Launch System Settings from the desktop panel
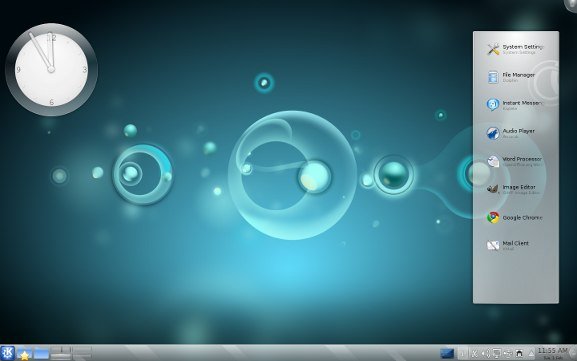This screenshot has height=361, width=577. click(493, 49)
